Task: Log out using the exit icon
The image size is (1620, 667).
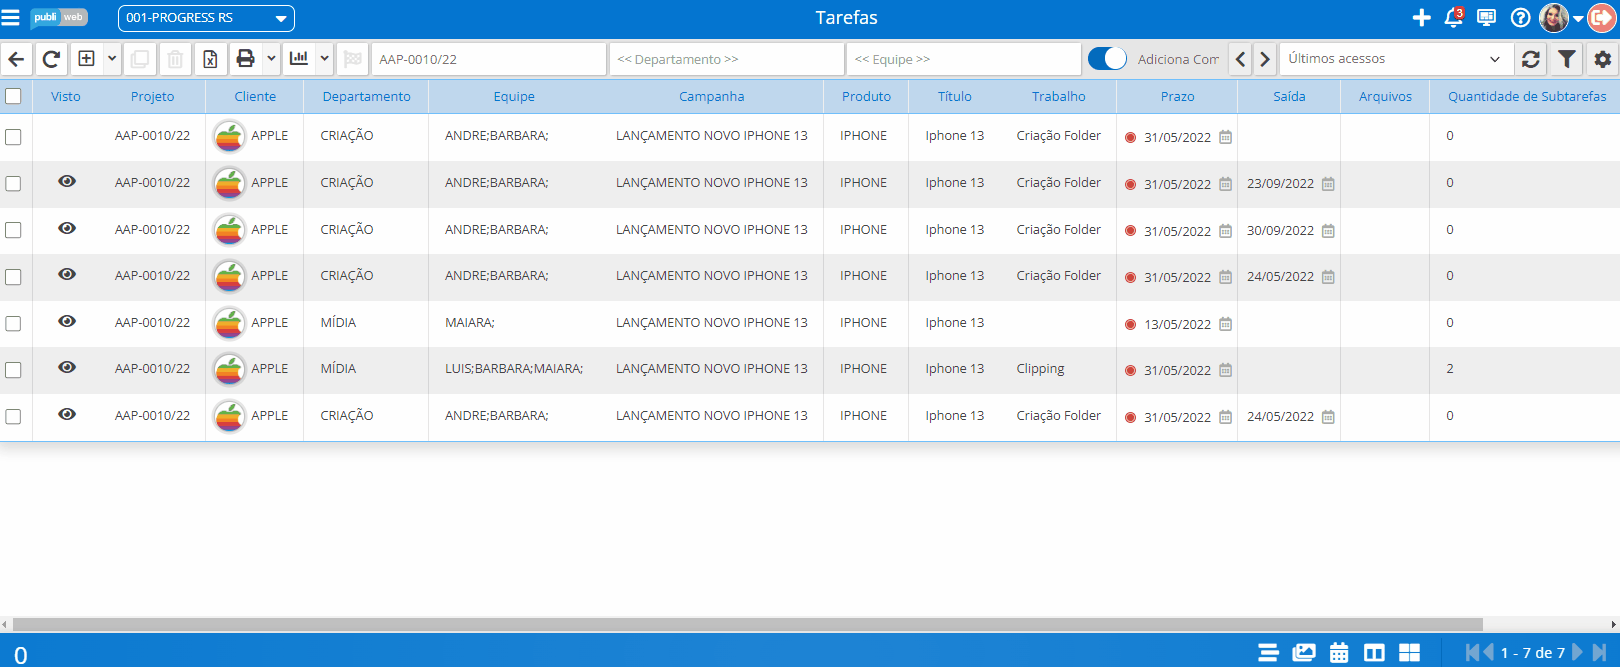Action: 1602,18
